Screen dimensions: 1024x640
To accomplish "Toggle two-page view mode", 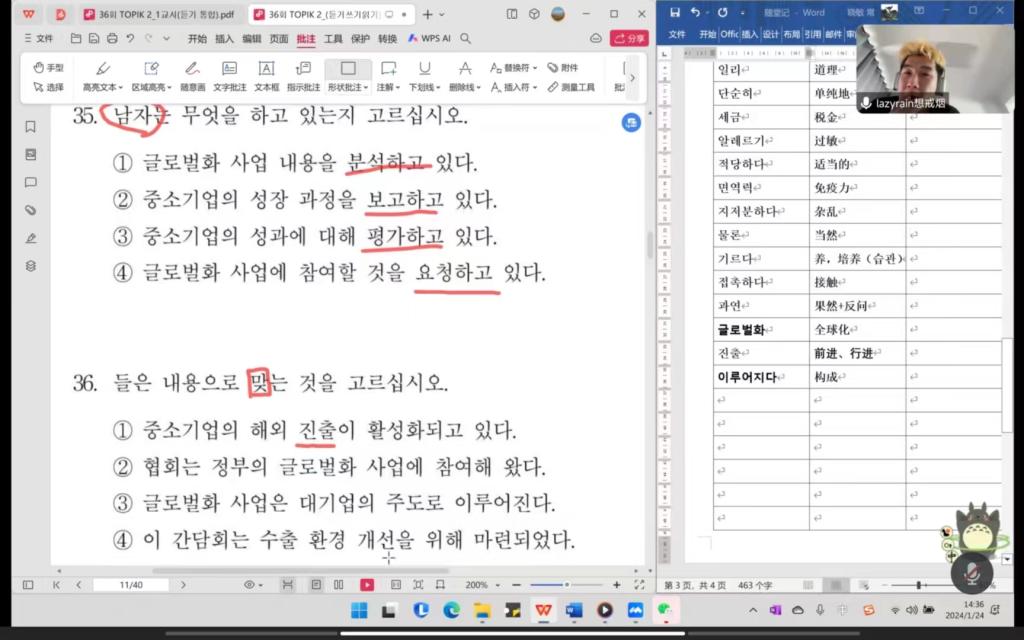I will pyautogui.click(x=339, y=585).
